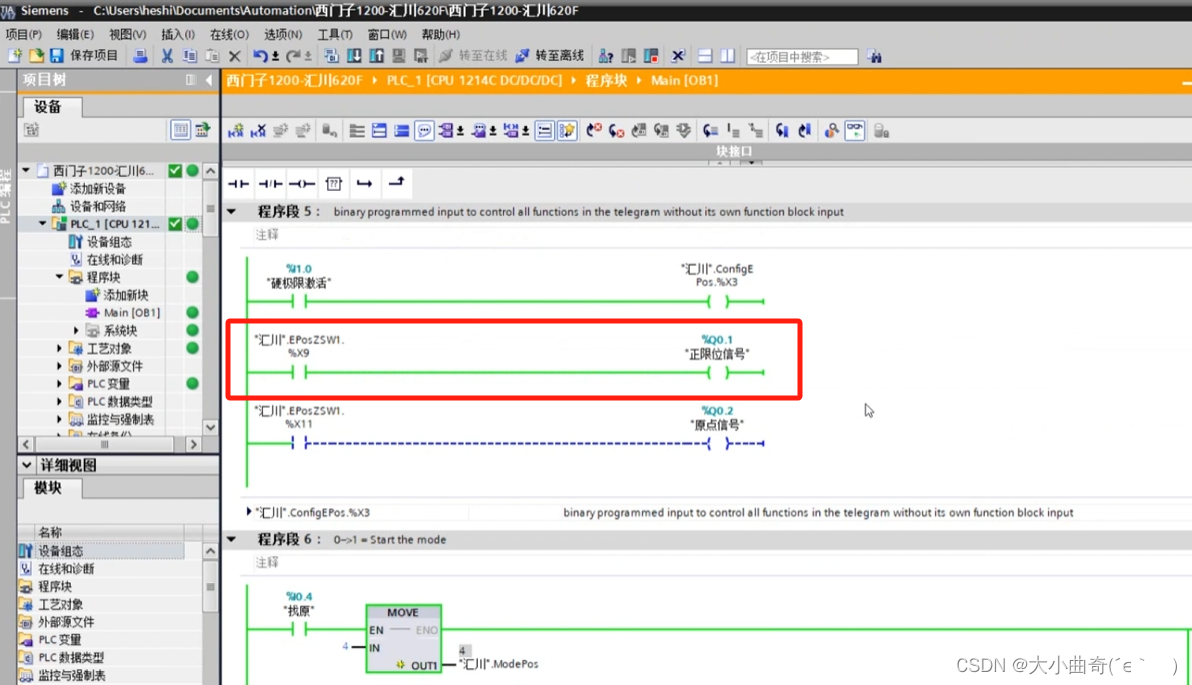The height and width of the screenshot is (685, 1192).
Task: Collapse 程序段 5 network
Action: pyautogui.click(x=232, y=211)
